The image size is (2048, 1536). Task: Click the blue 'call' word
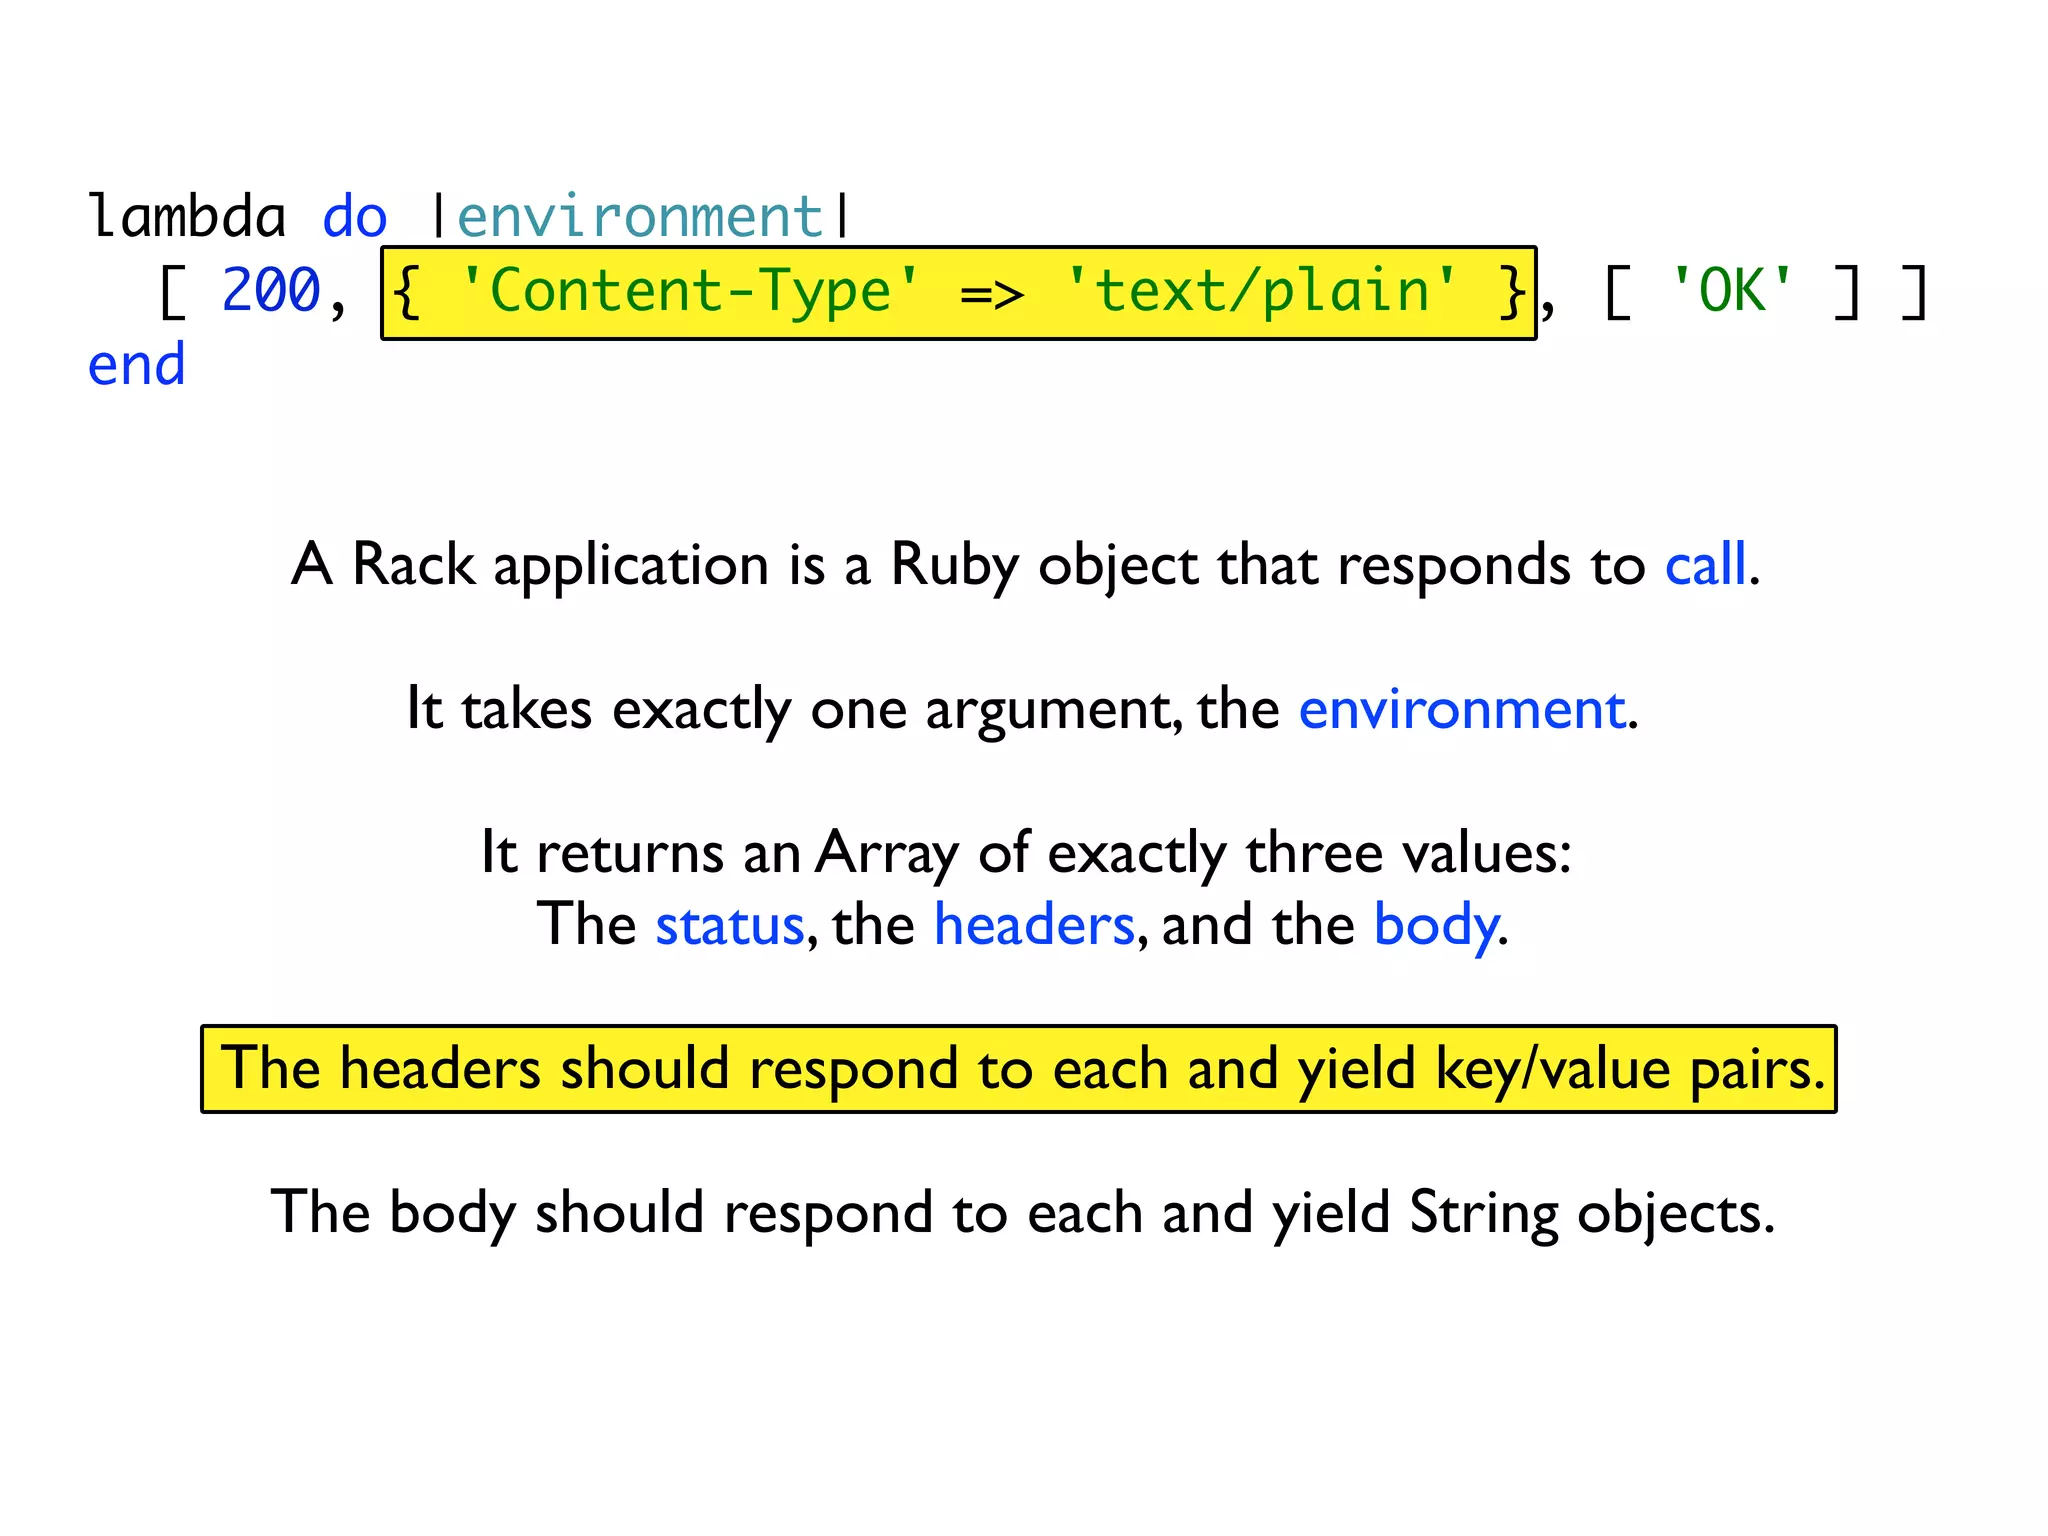(x=1704, y=565)
